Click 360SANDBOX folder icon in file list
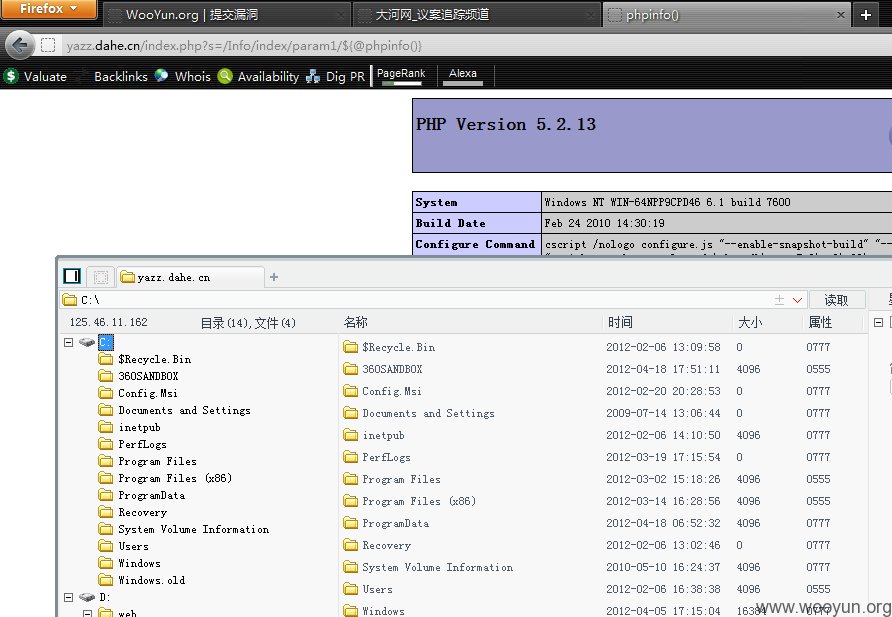 click(x=350, y=369)
